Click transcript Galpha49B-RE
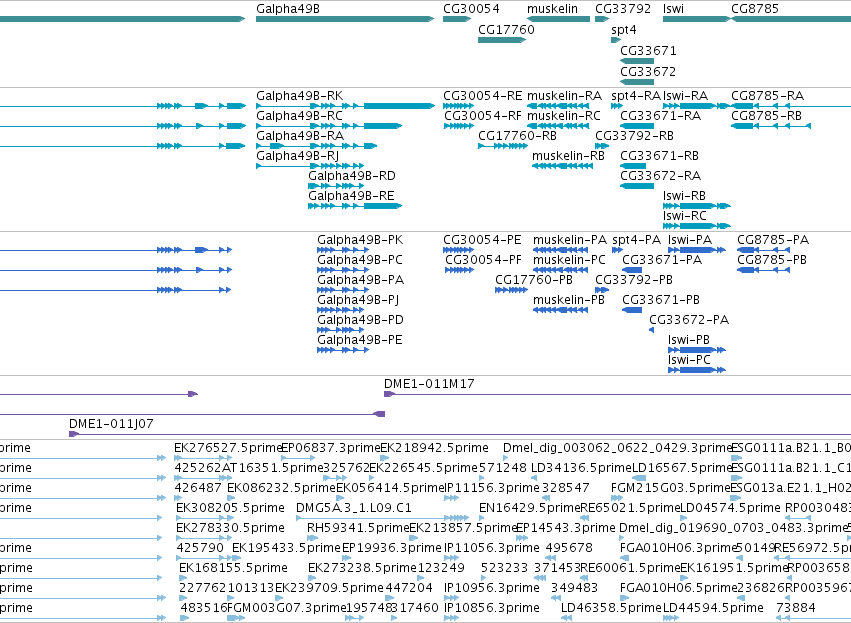Image resolution: width=851 pixels, height=623 pixels. [351, 196]
